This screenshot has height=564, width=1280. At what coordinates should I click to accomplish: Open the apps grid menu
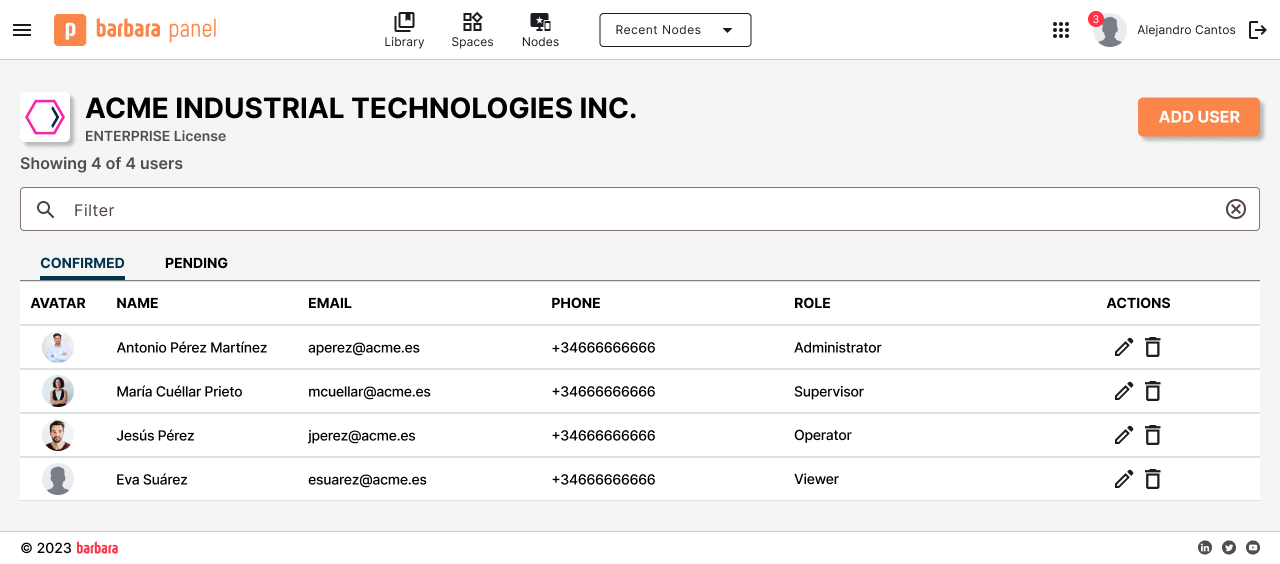tap(1061, 30)
